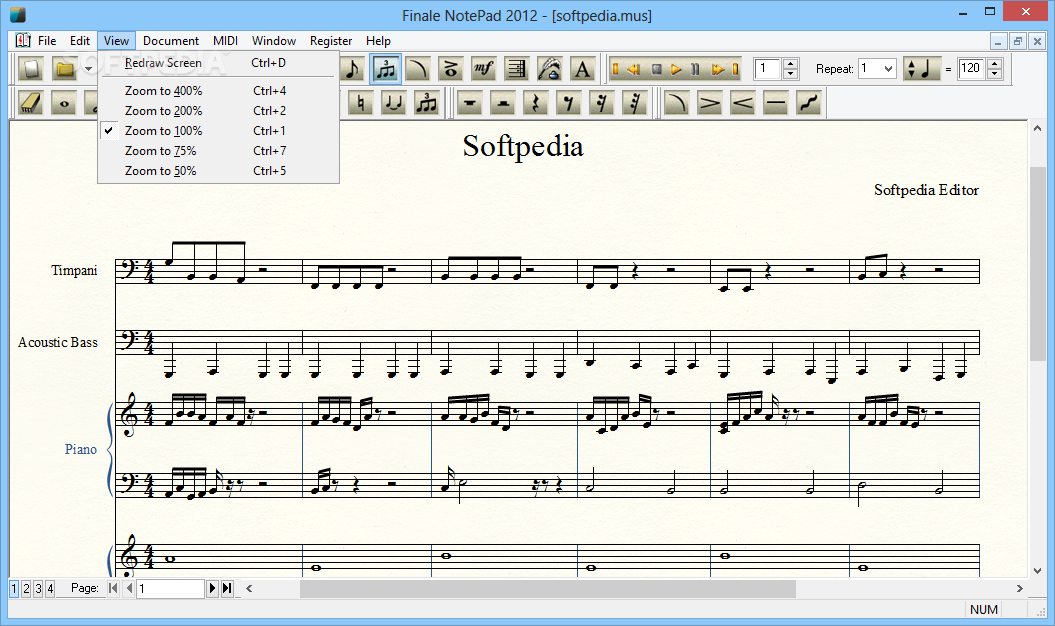Click the Open folder icon
Viewport: 1055px width, 626px height.
65,69
